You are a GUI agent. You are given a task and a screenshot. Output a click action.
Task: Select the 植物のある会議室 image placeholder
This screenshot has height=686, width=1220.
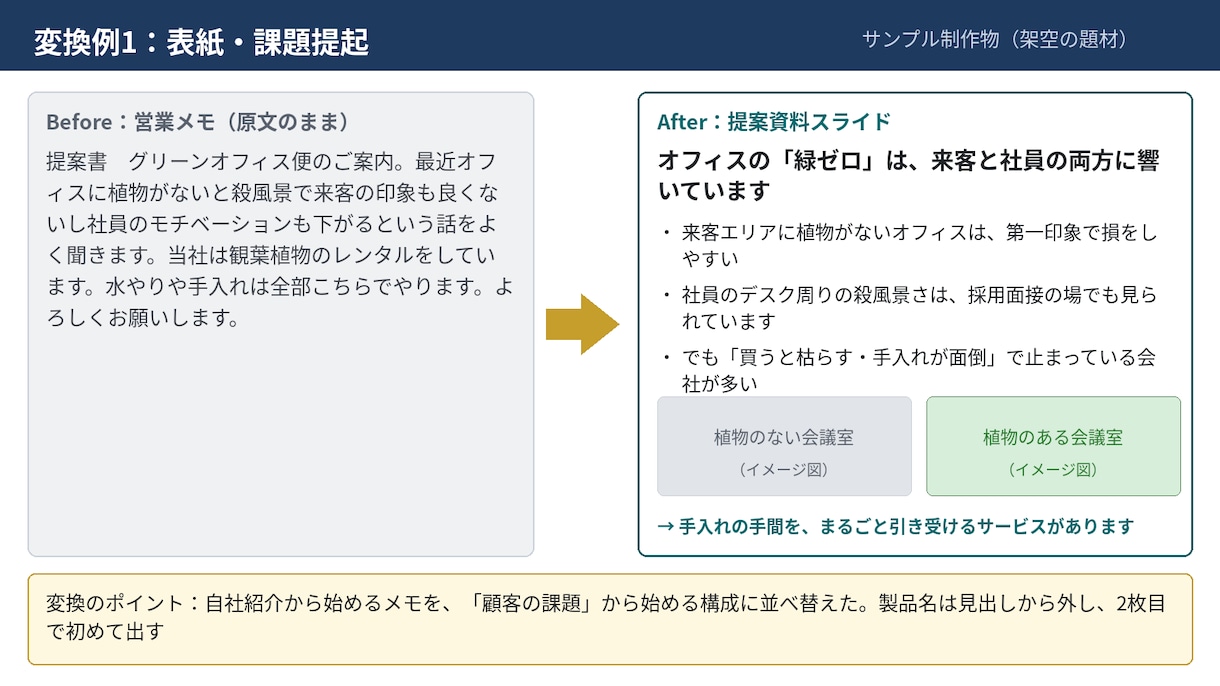click(1053, 446)
